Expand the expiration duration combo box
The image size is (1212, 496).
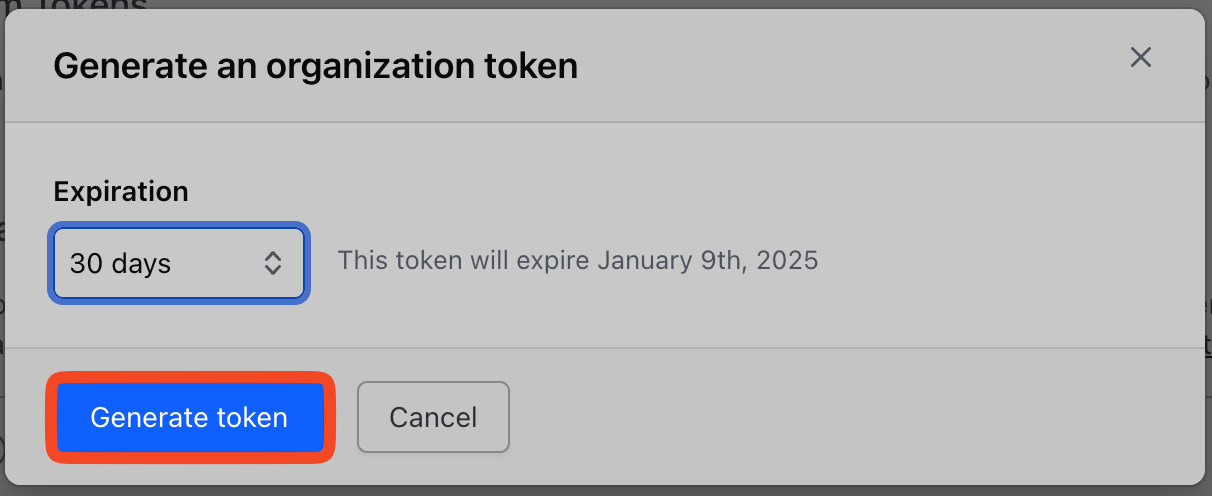click(x=178, y=264)
